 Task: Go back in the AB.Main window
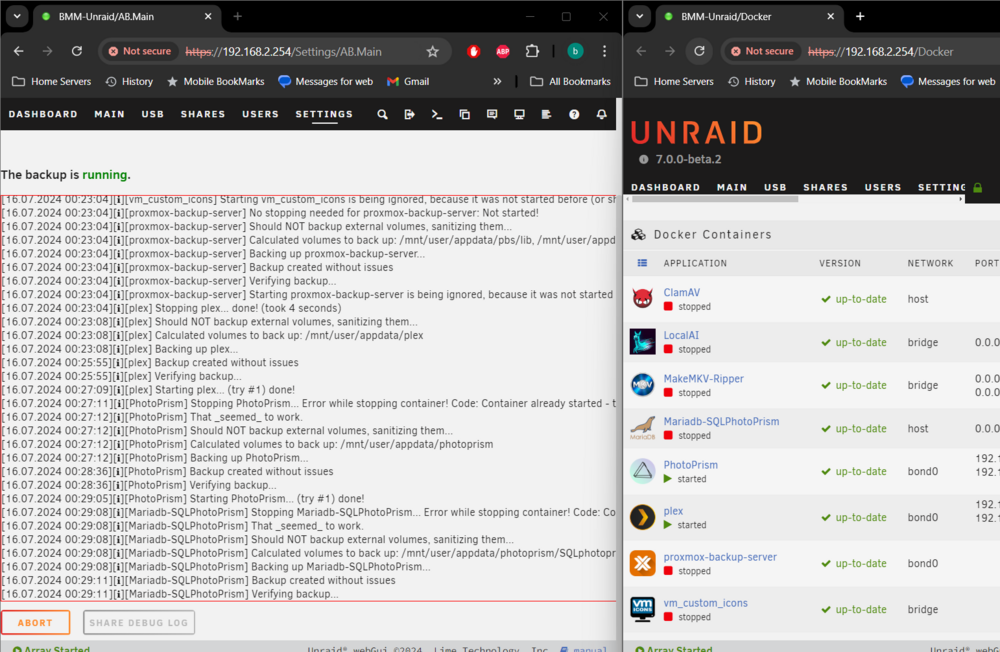click(x=18, y=52)
